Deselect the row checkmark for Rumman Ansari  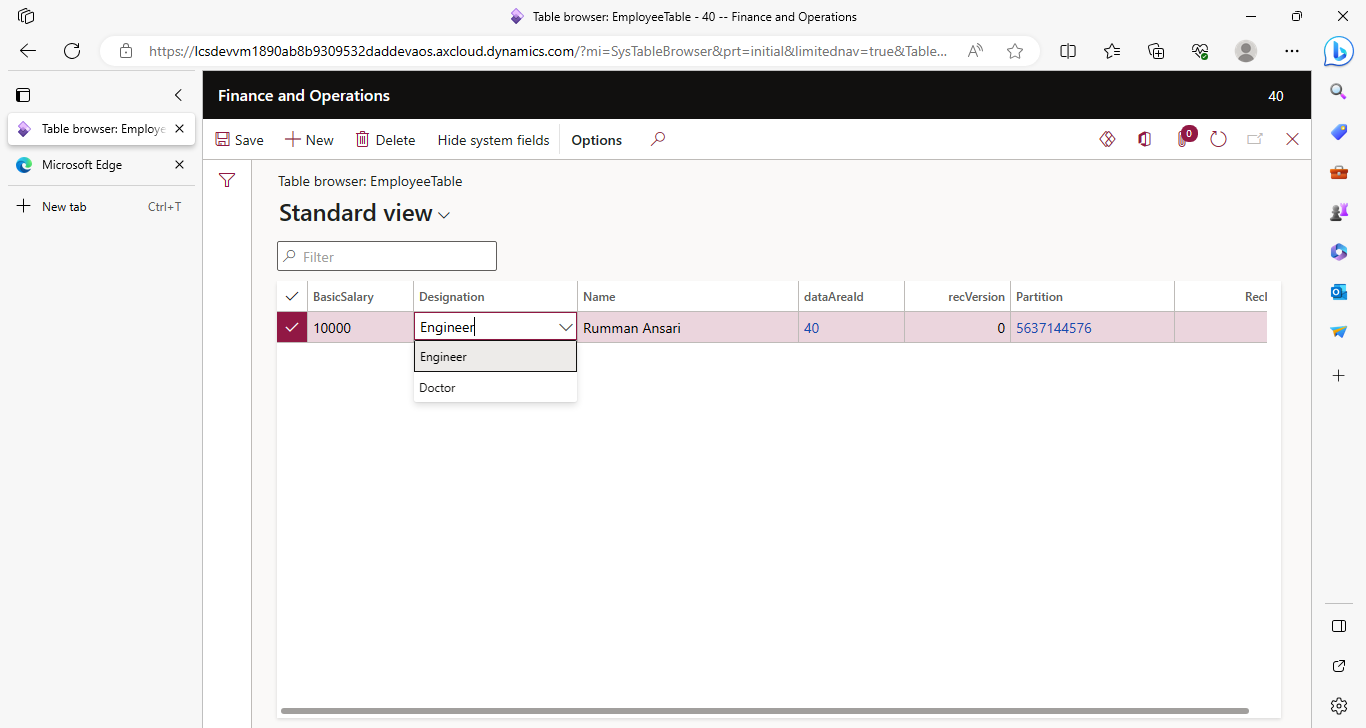coord(292,327)
